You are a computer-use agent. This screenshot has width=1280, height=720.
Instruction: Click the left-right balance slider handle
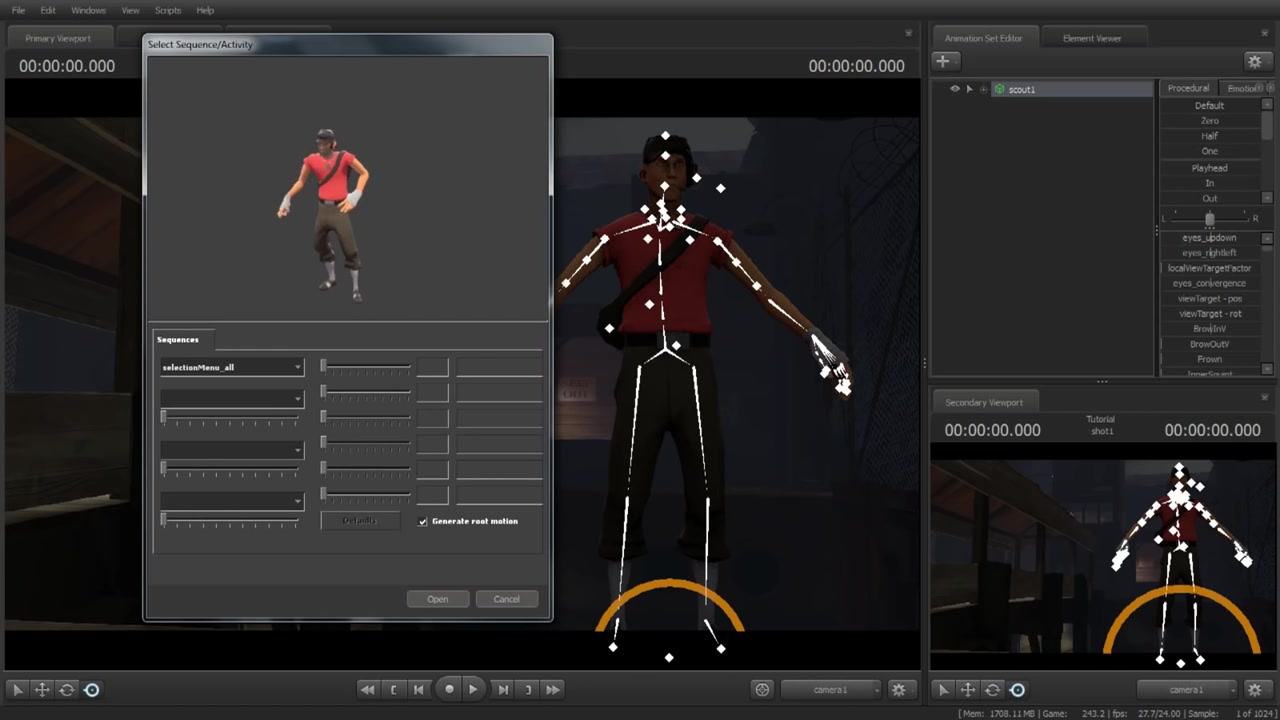(x=1210, y=218)
